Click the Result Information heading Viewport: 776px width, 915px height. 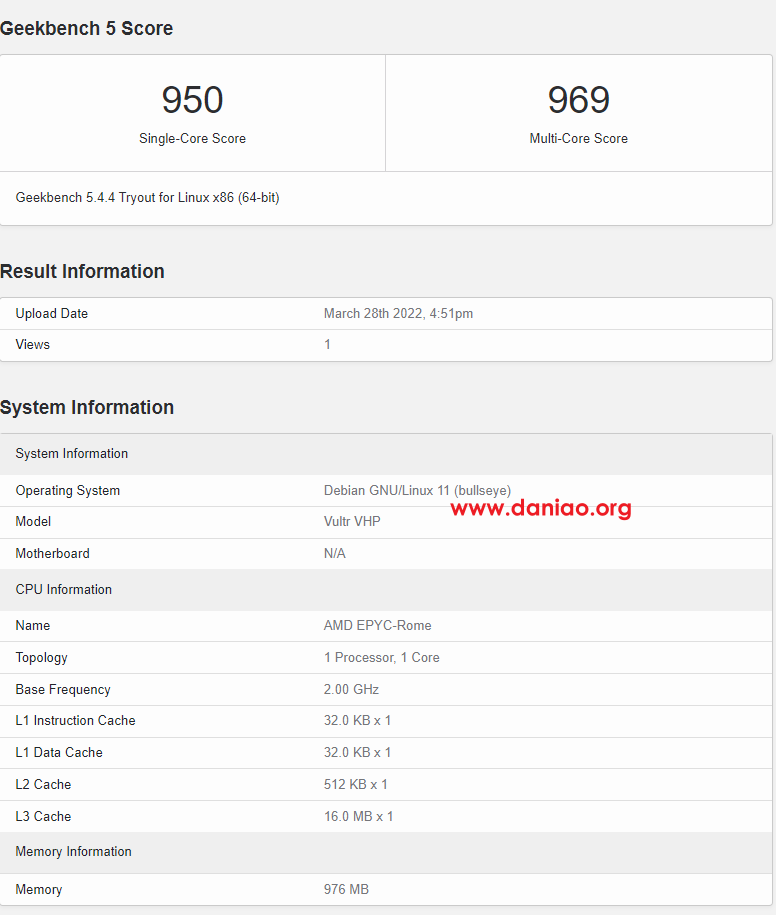(82, 271)
